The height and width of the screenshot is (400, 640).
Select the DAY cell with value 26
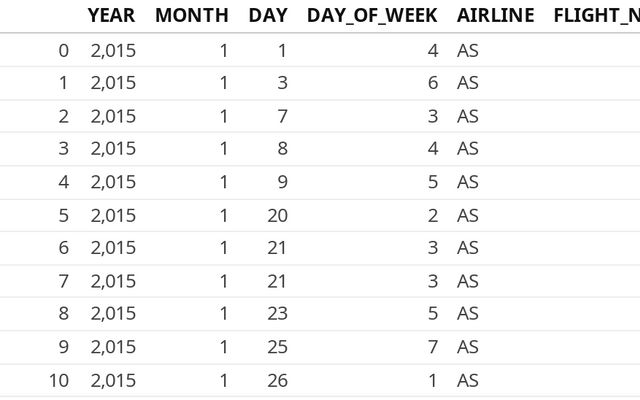coord(277,380)
